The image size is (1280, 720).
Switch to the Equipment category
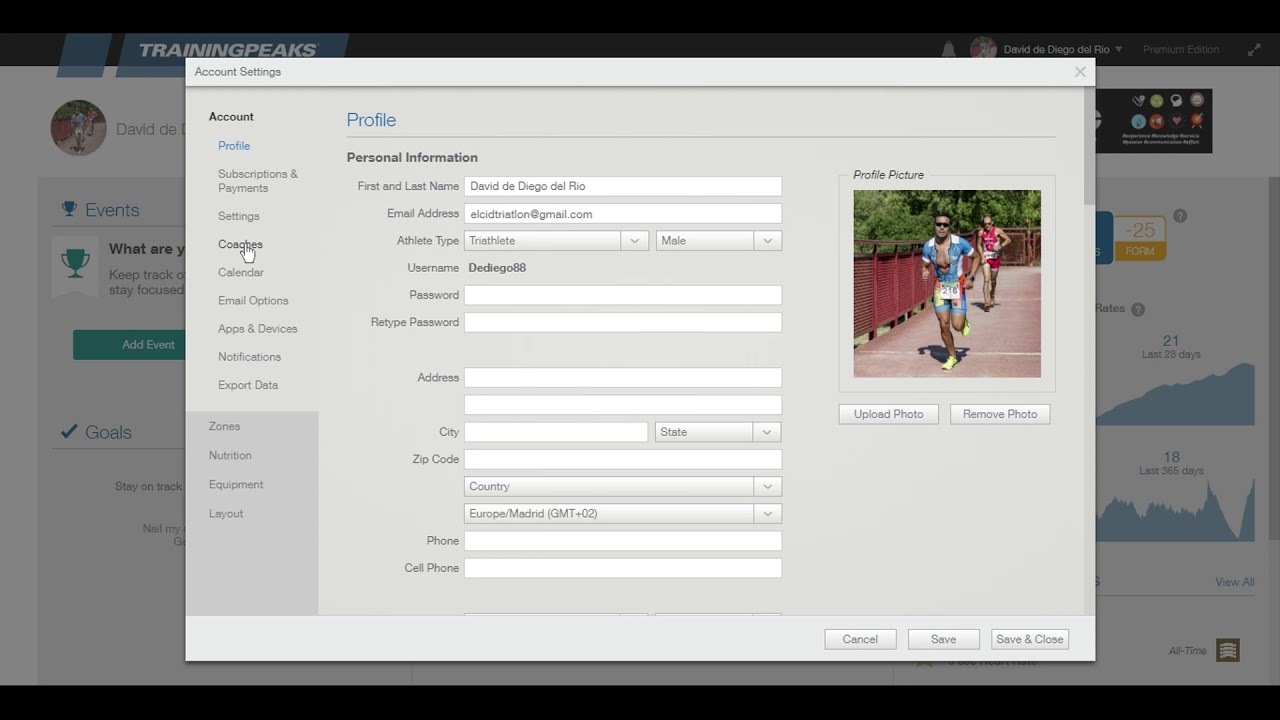pyautogui.click(x=236, y=484)
